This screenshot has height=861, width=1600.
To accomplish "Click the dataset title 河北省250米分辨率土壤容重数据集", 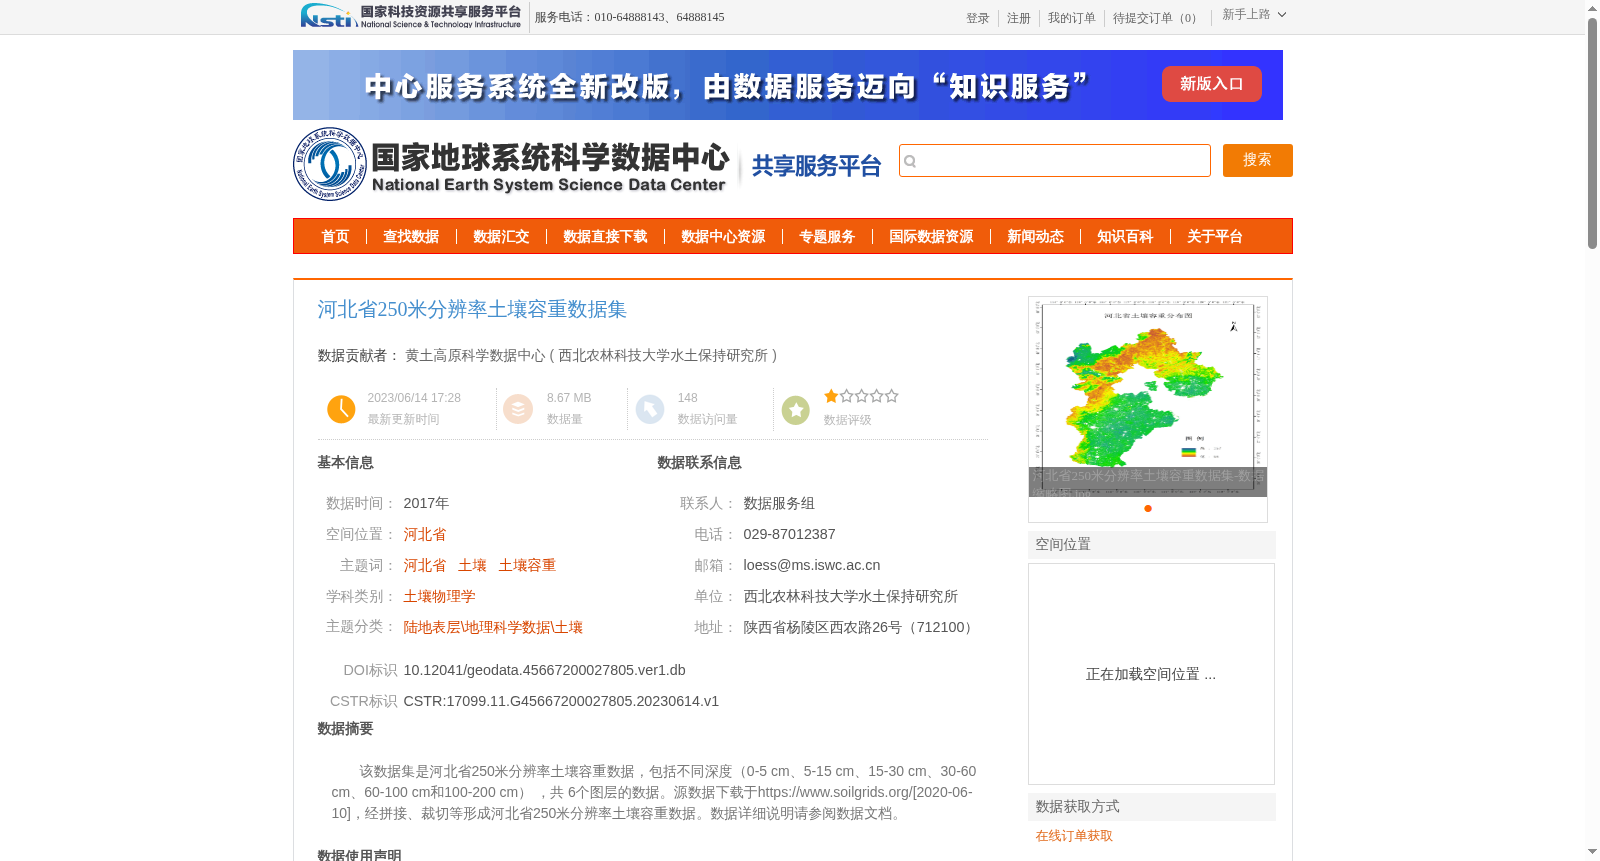I will (472, 310).
